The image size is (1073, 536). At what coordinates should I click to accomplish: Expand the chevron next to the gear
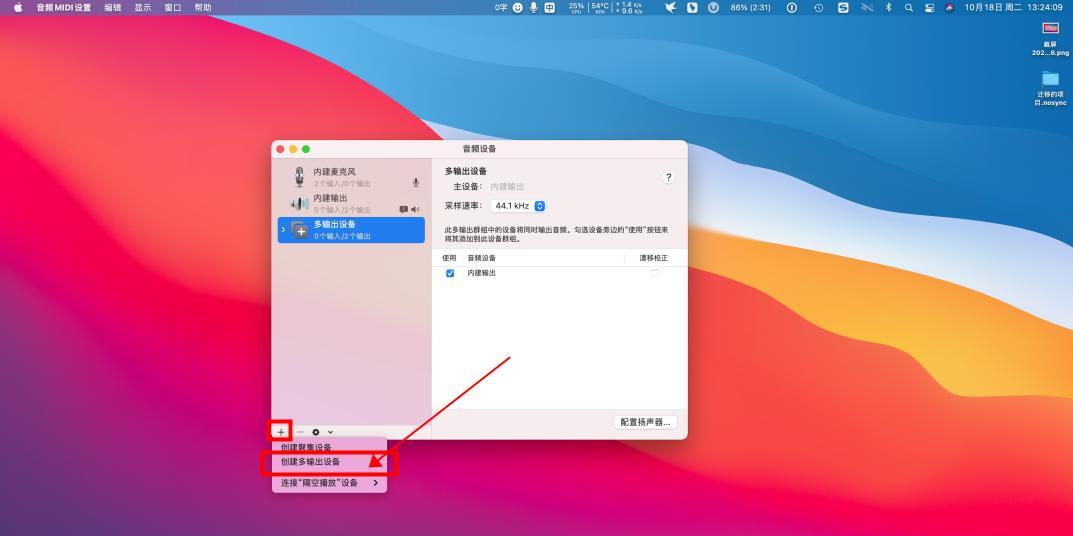(x=330, y=432)
